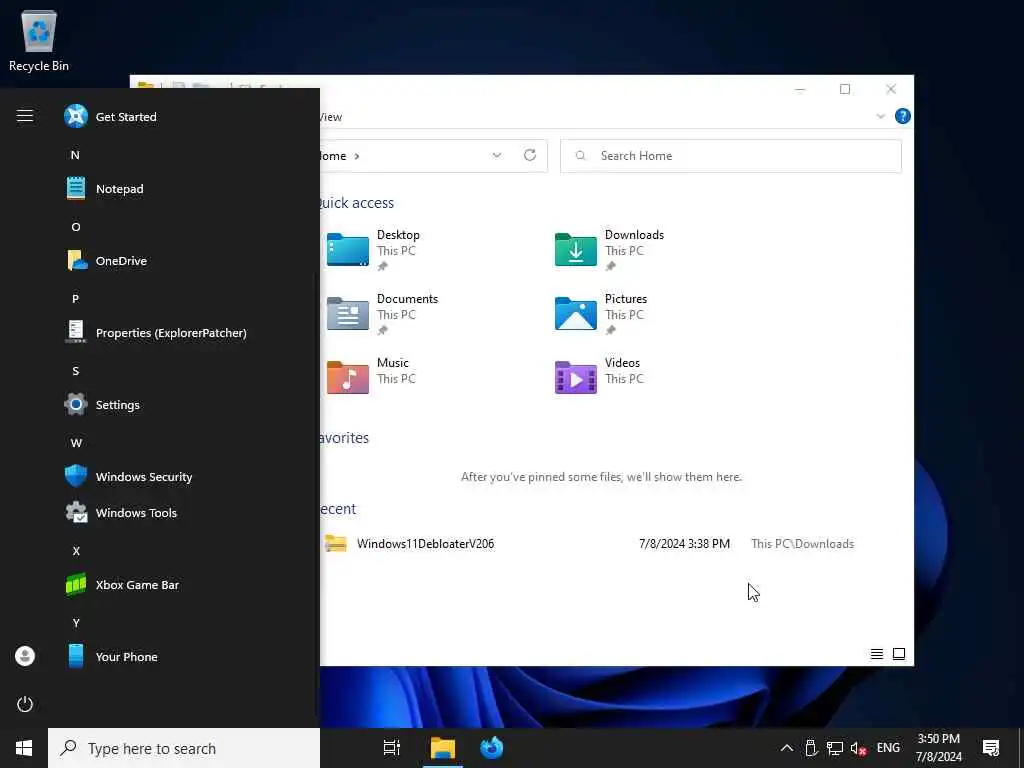Screen dimensions: 1024x768
Task: Open Desktop folder in Quick access
Action: (374, 250)
